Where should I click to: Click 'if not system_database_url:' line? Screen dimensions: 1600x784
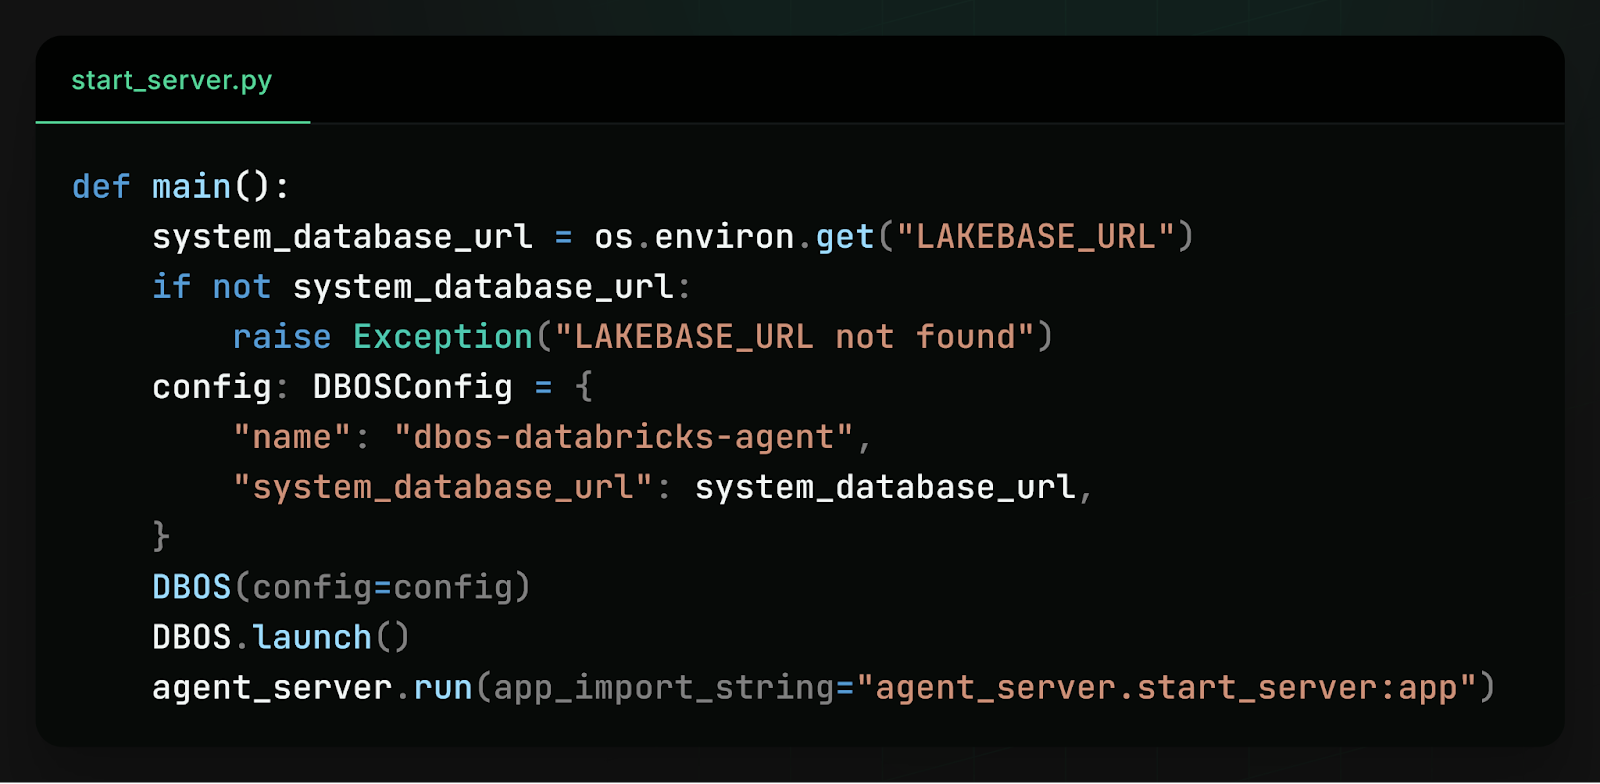[x=421, y=287]
